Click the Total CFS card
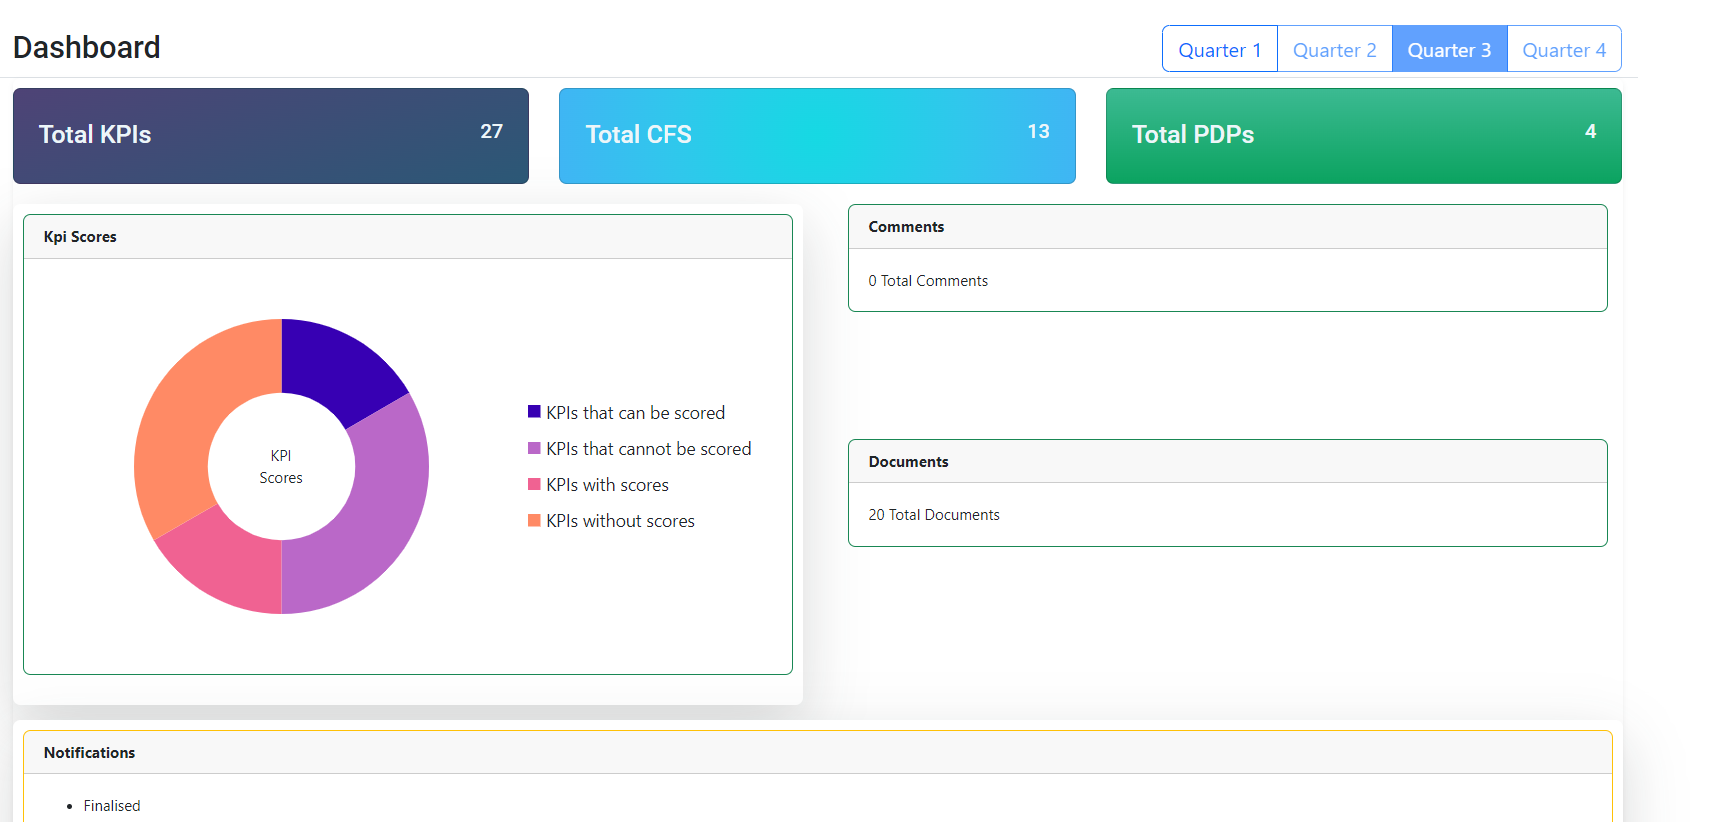 [x=816, y=136]
